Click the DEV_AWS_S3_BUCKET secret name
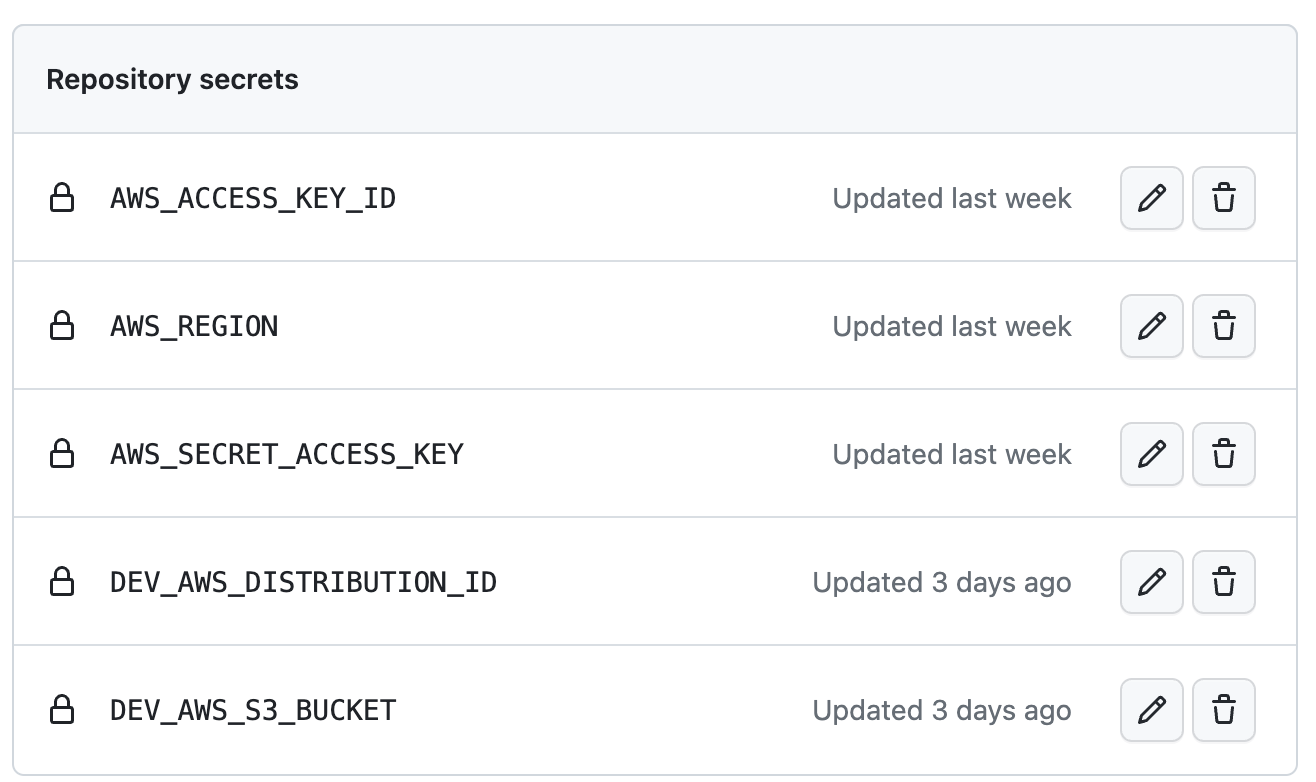The image size is (1316, 782). pyautogui.click(x=253, y=711)
